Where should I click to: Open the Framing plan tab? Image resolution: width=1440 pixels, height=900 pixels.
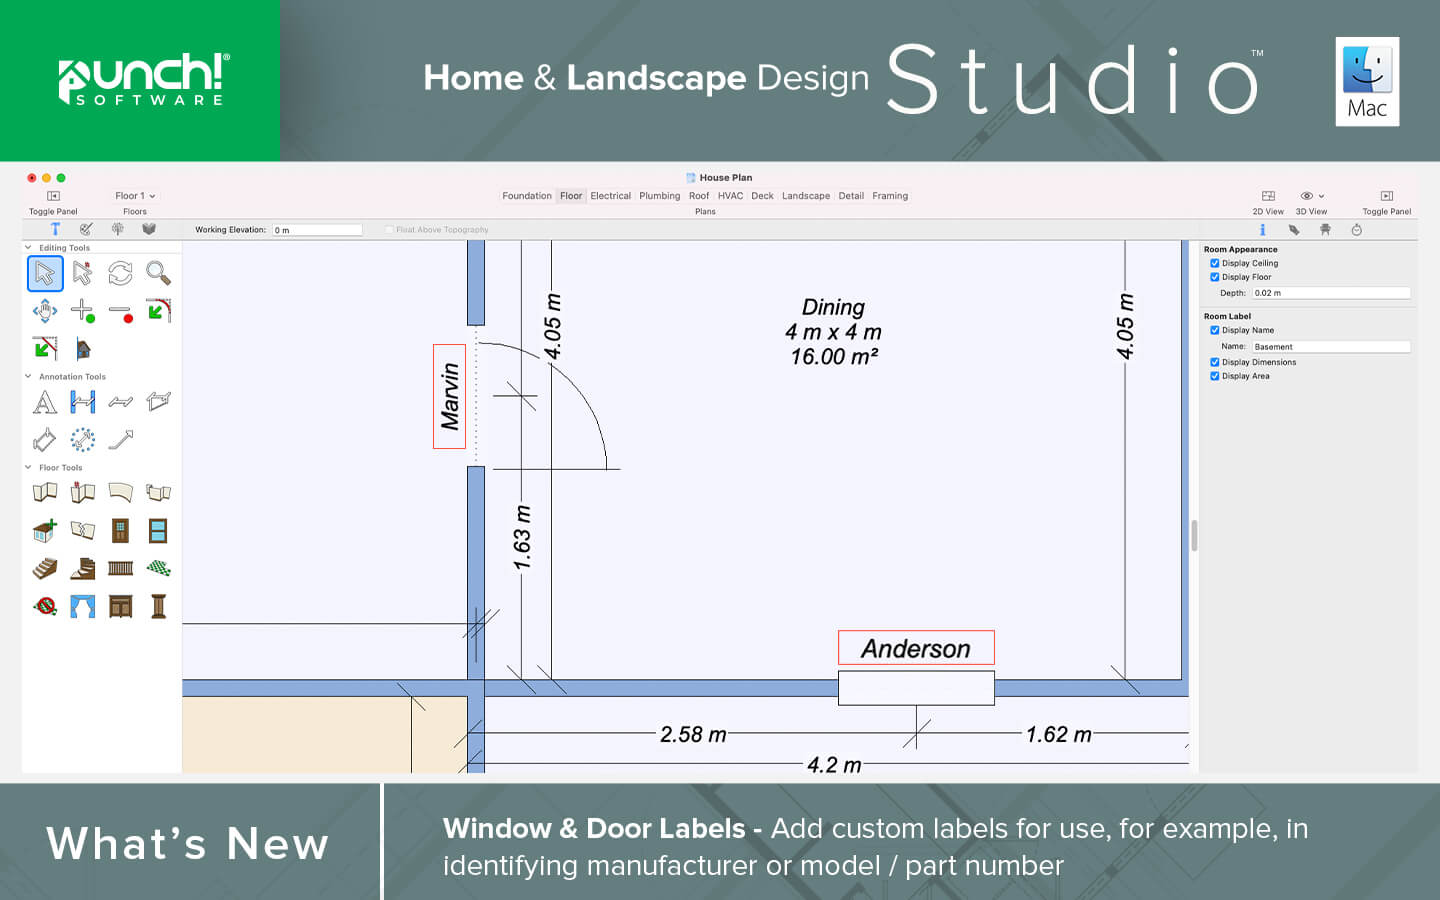click(890, 196)
